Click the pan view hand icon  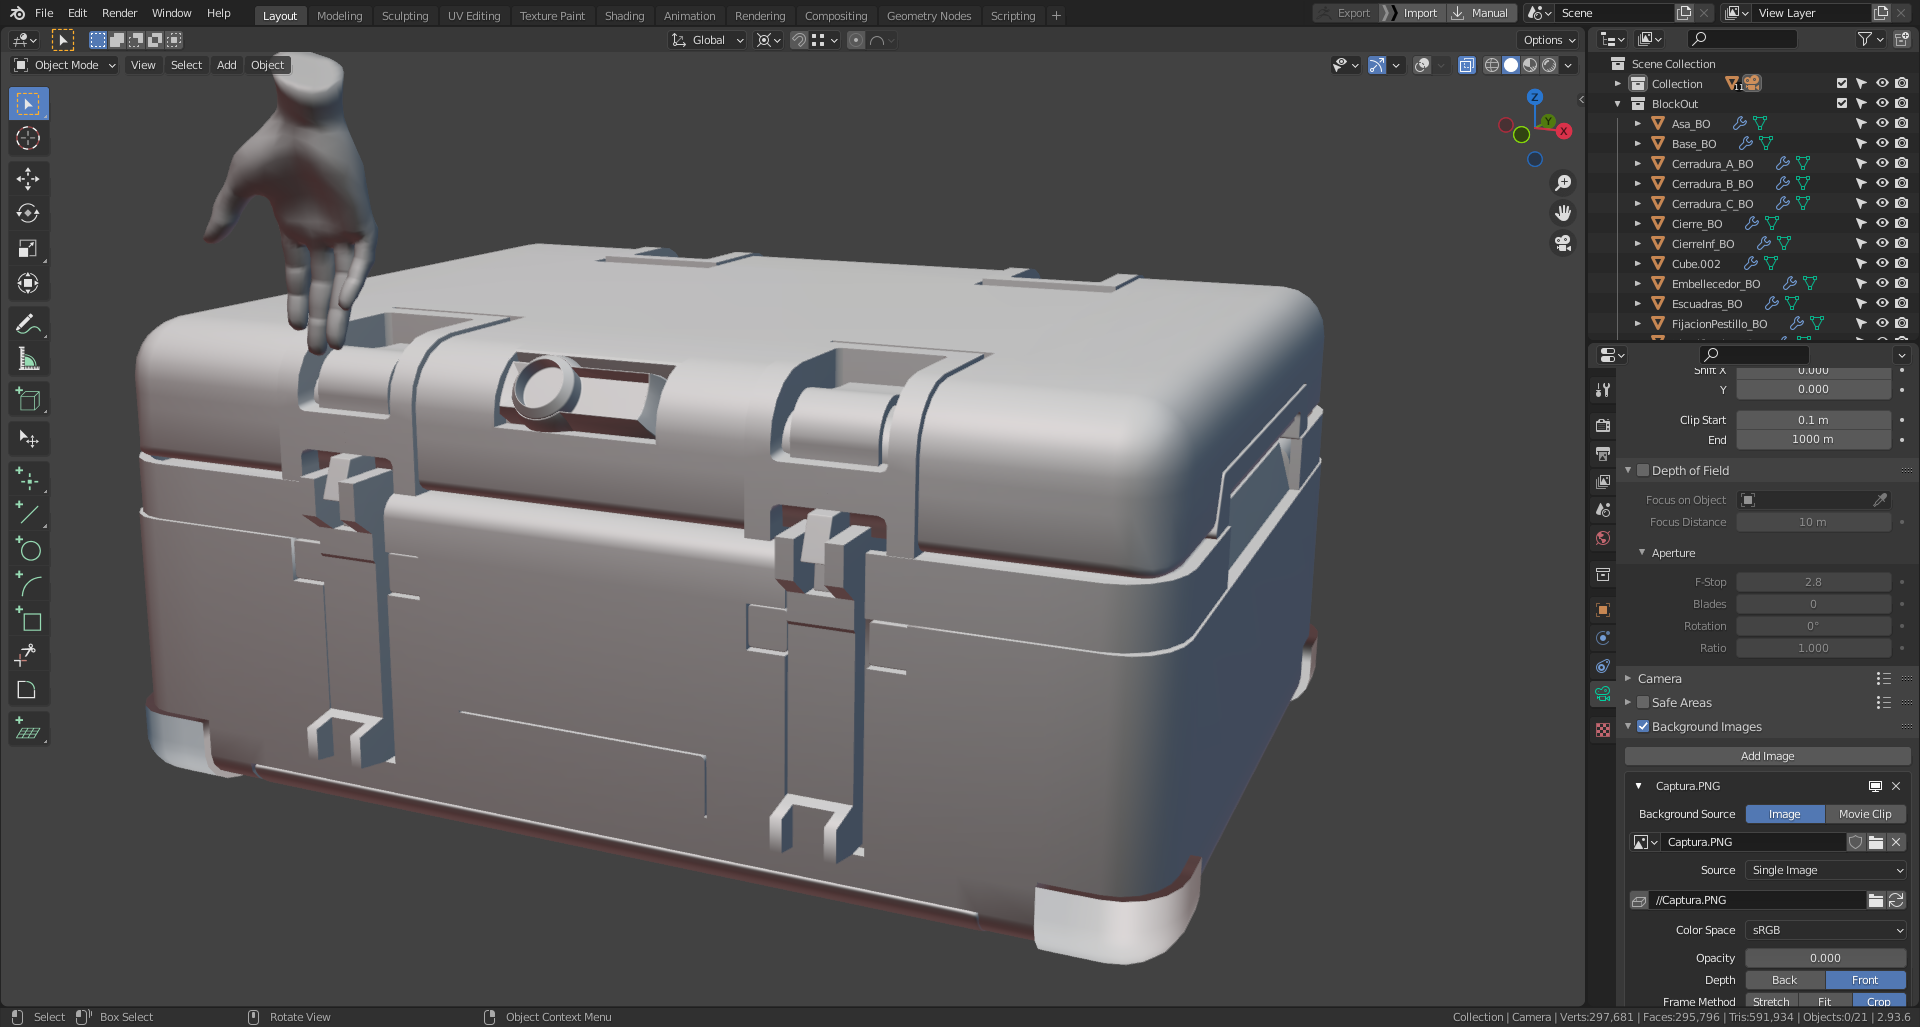click(x=1563, y=213)
